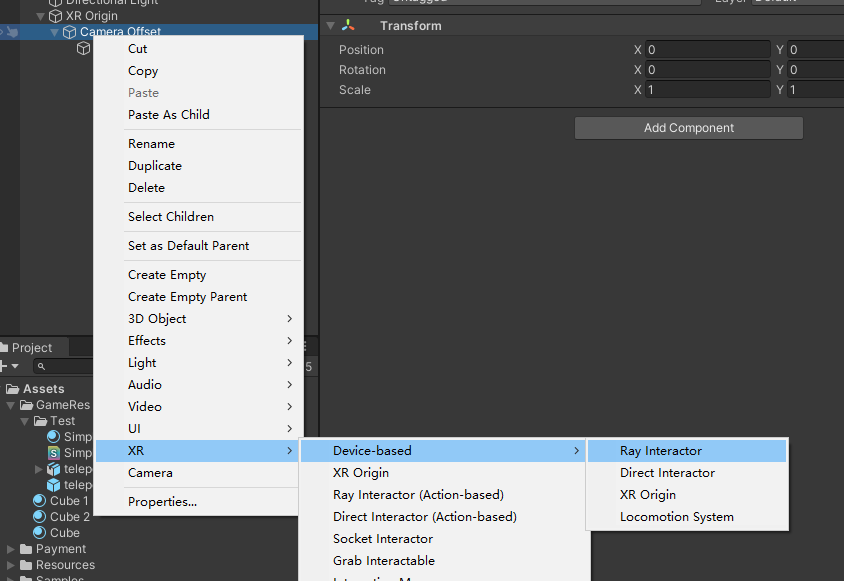
Task: Choose Duplicate from context menu
Action: [x=199, y=166]
